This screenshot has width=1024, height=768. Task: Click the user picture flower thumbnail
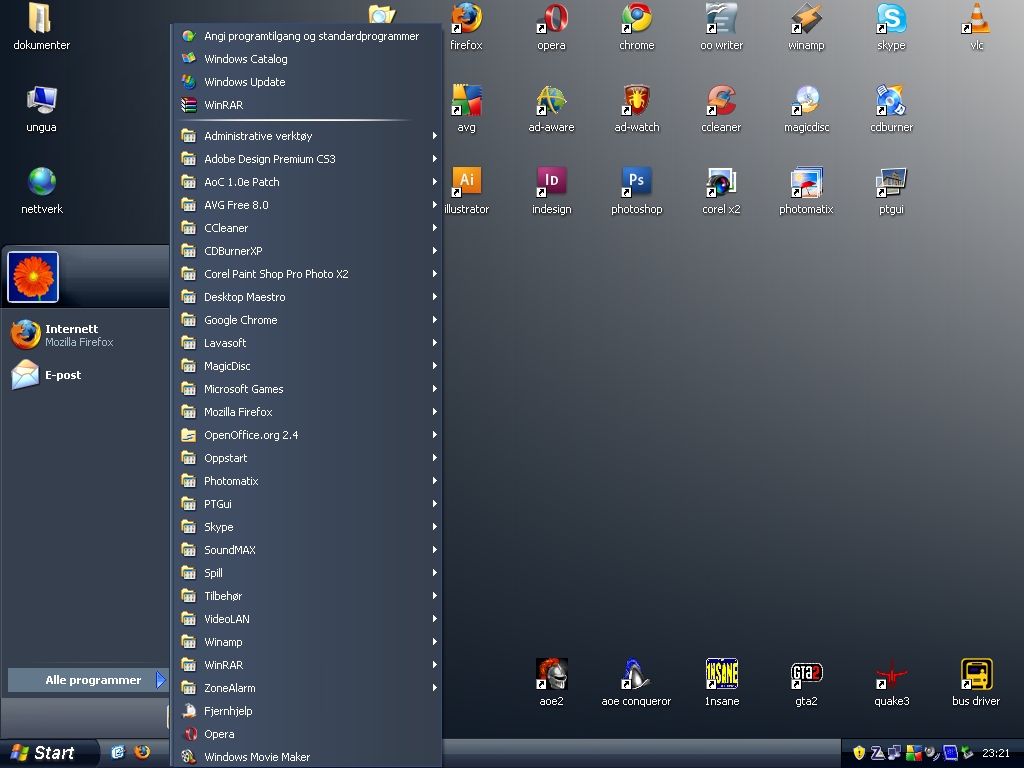[33, 277]
